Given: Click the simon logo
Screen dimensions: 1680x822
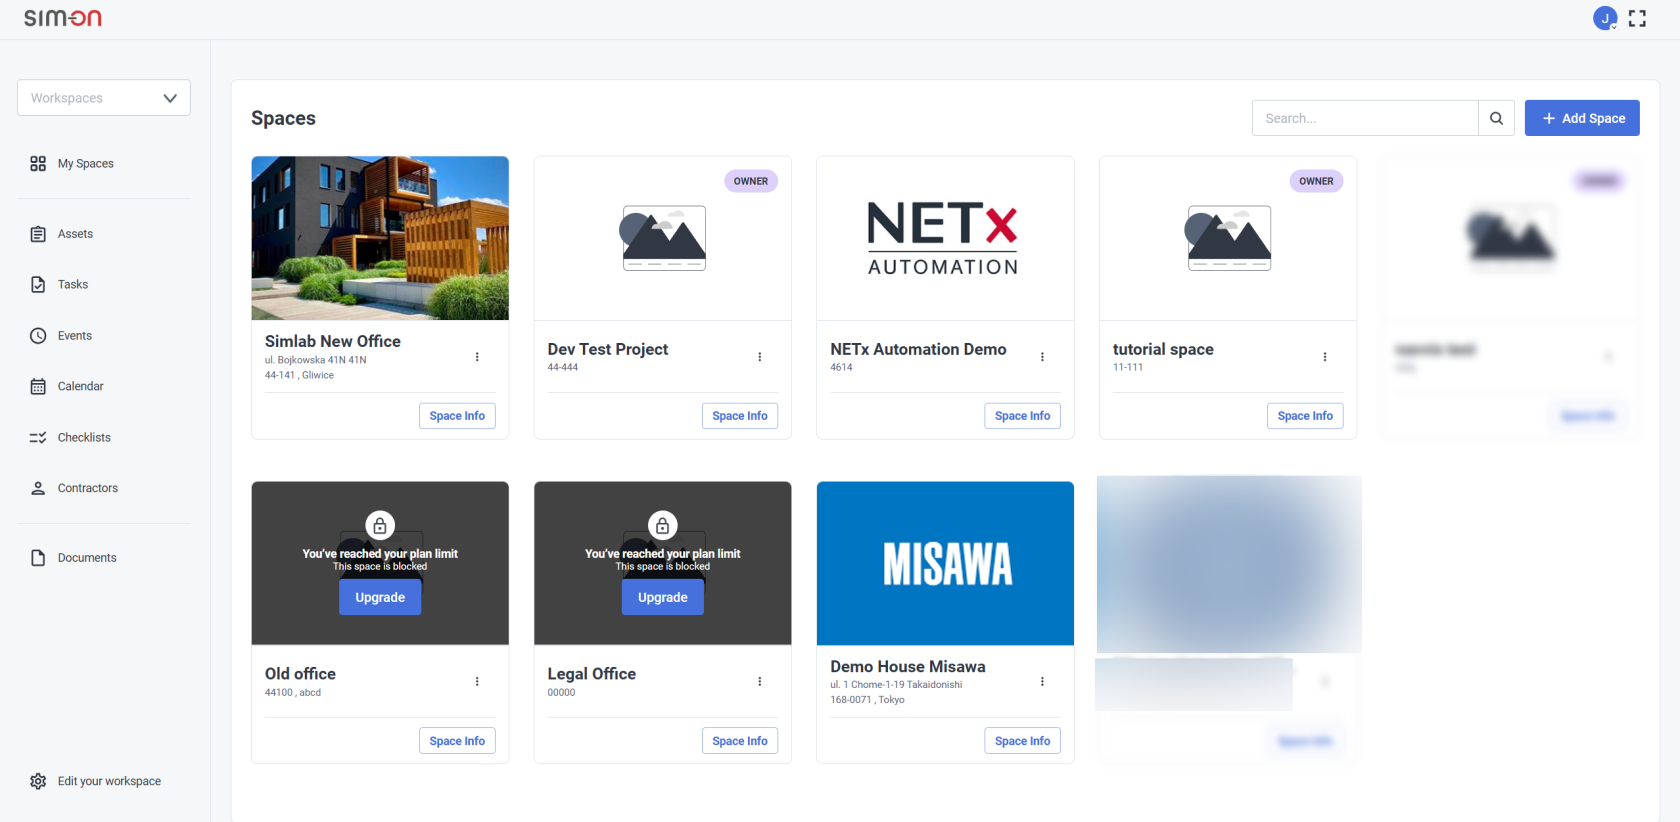Looking at the screenshot, I should tap(63, 18).
